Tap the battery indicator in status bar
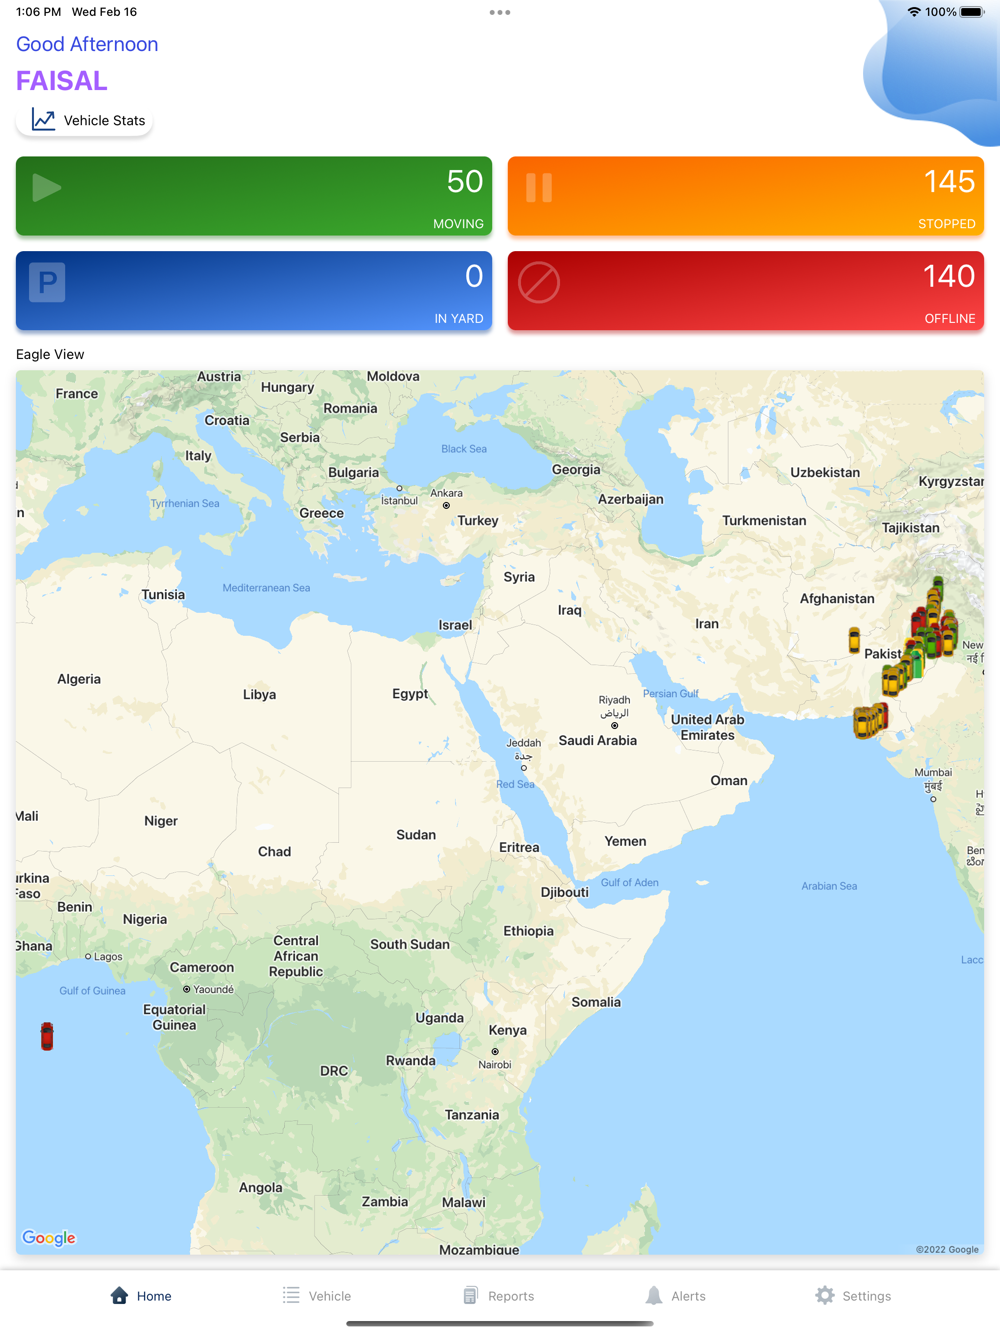The width and height of the screenshot is (1000, 1334). coord(972,12)
